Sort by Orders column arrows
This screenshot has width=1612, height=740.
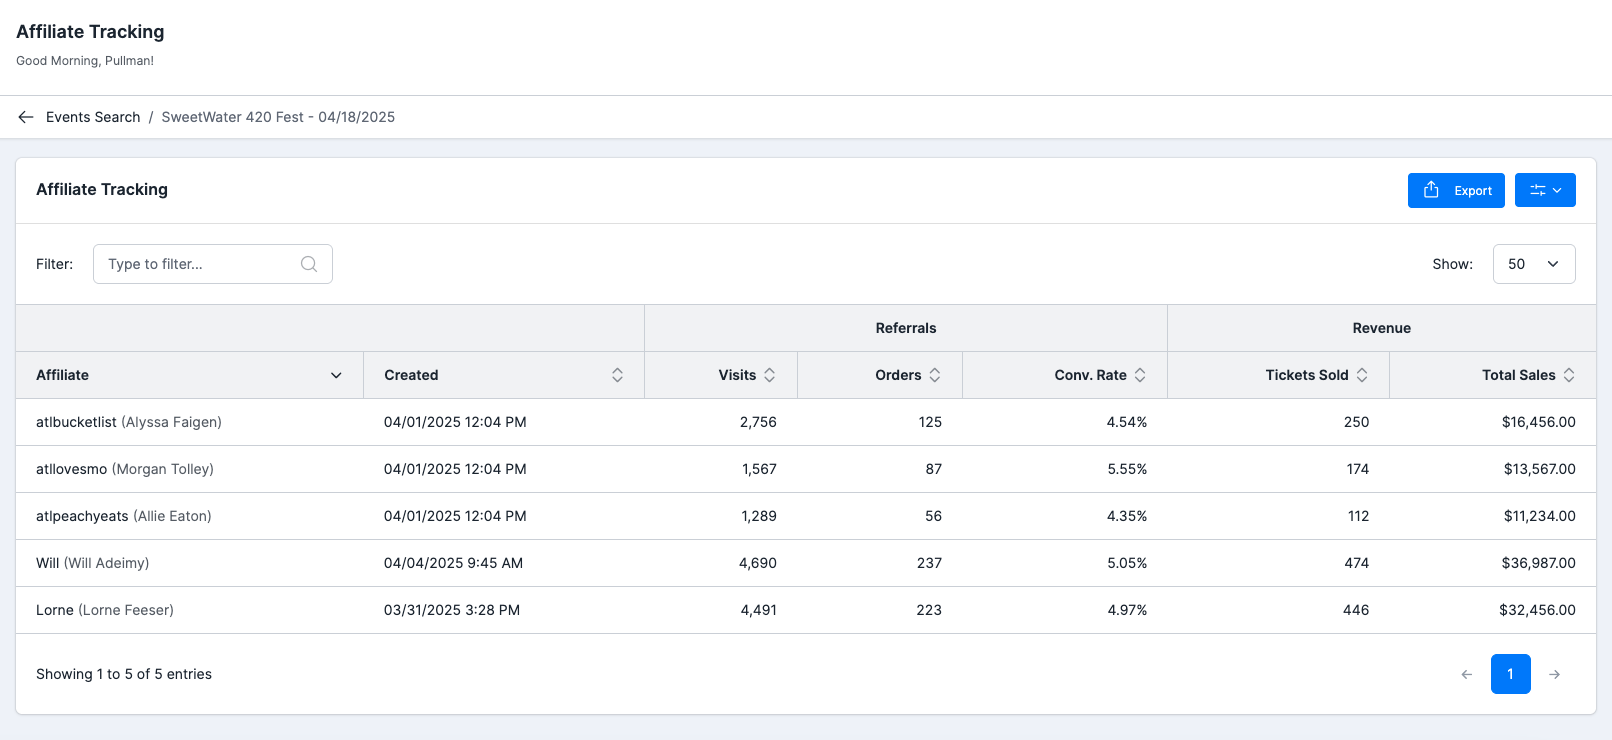coord(934,375)
